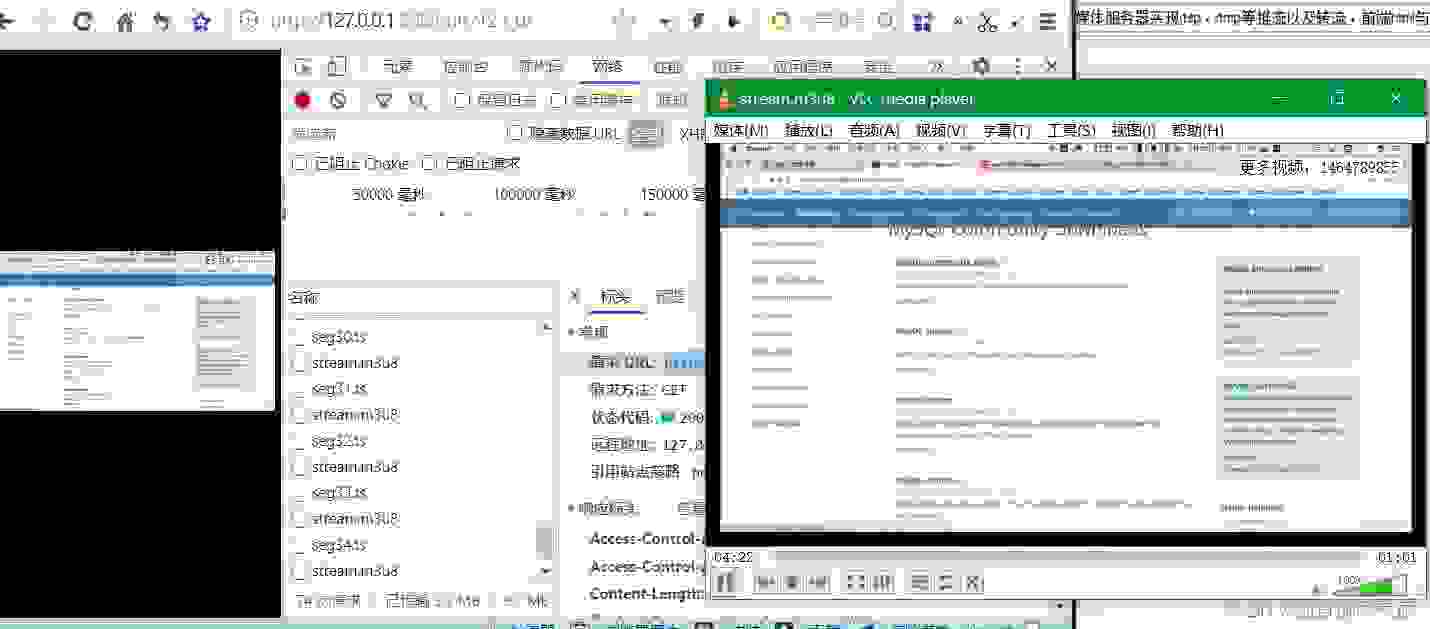The height and width of the screenshot is (629, 1430).
Task: Open the browser home page icon
Action: tap(125, 21)
